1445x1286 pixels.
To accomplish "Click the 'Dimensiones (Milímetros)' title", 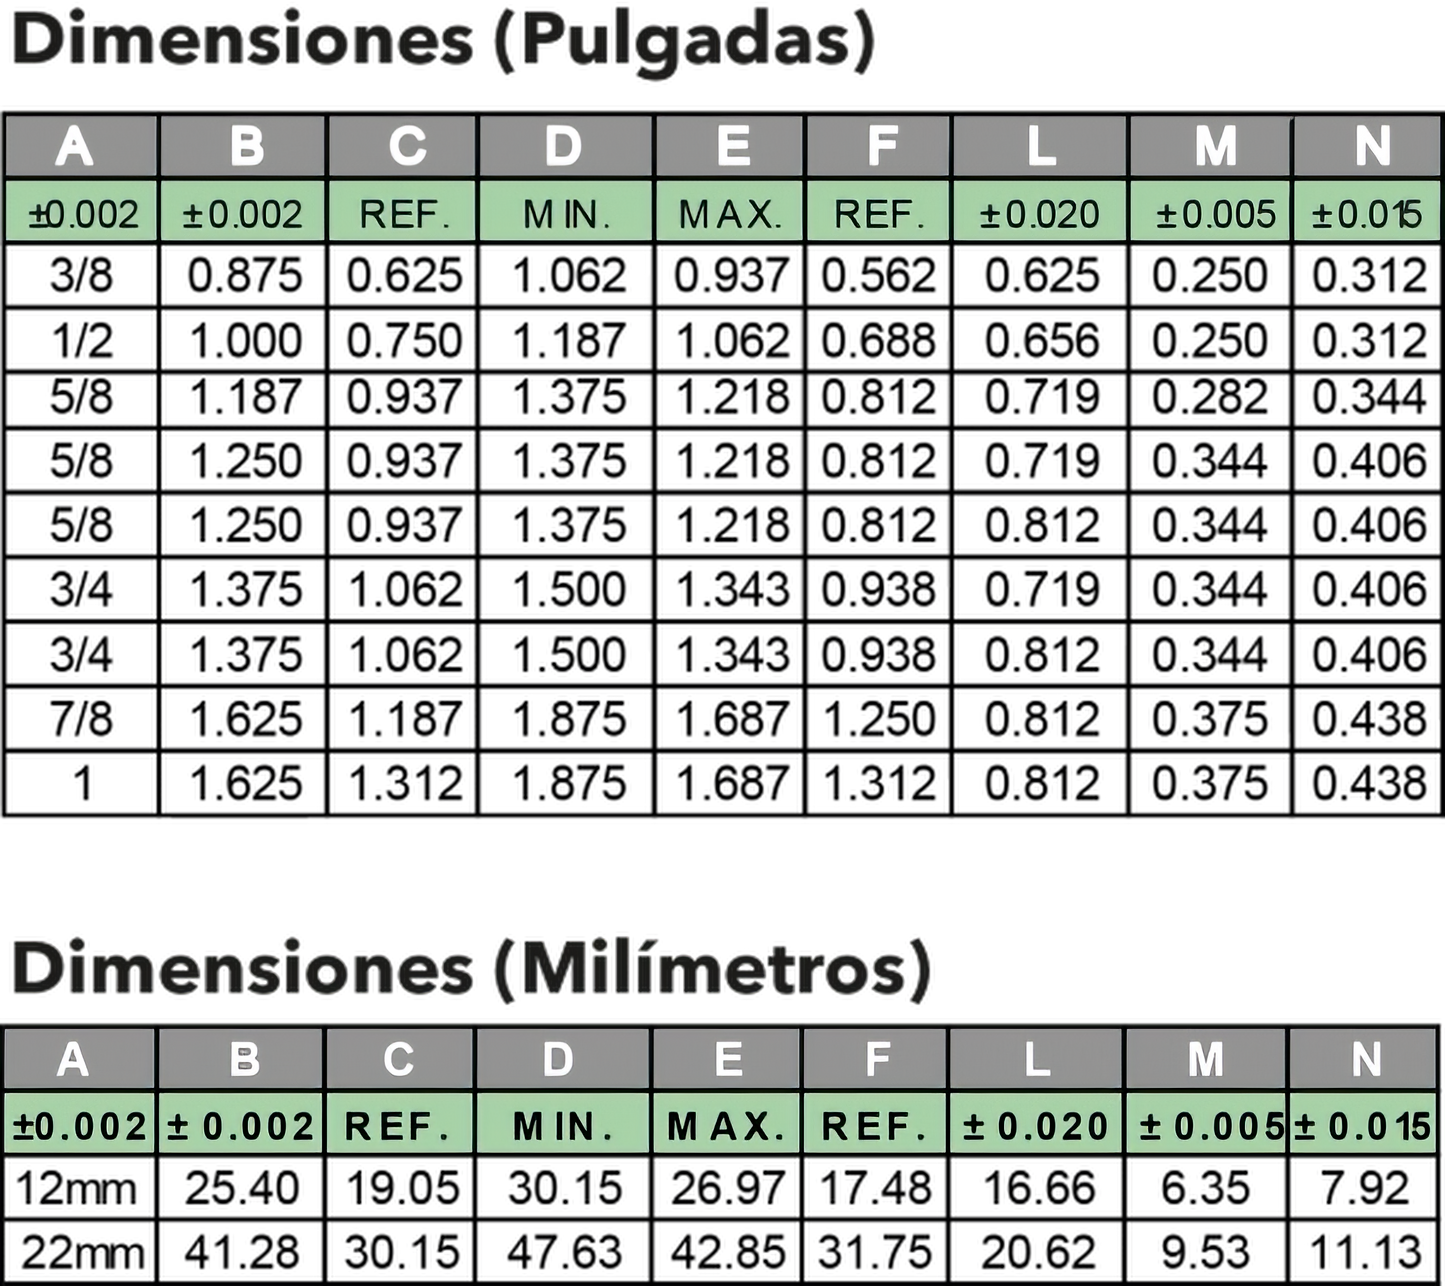I will tap(471, 969).
